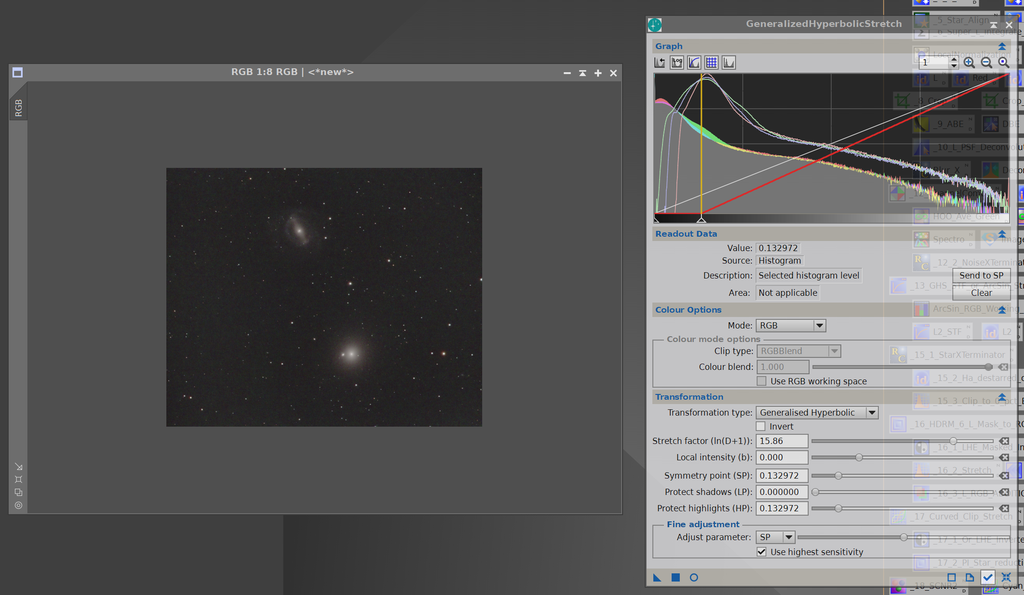Click the Protect shadows slider handle

click(815, 492)
